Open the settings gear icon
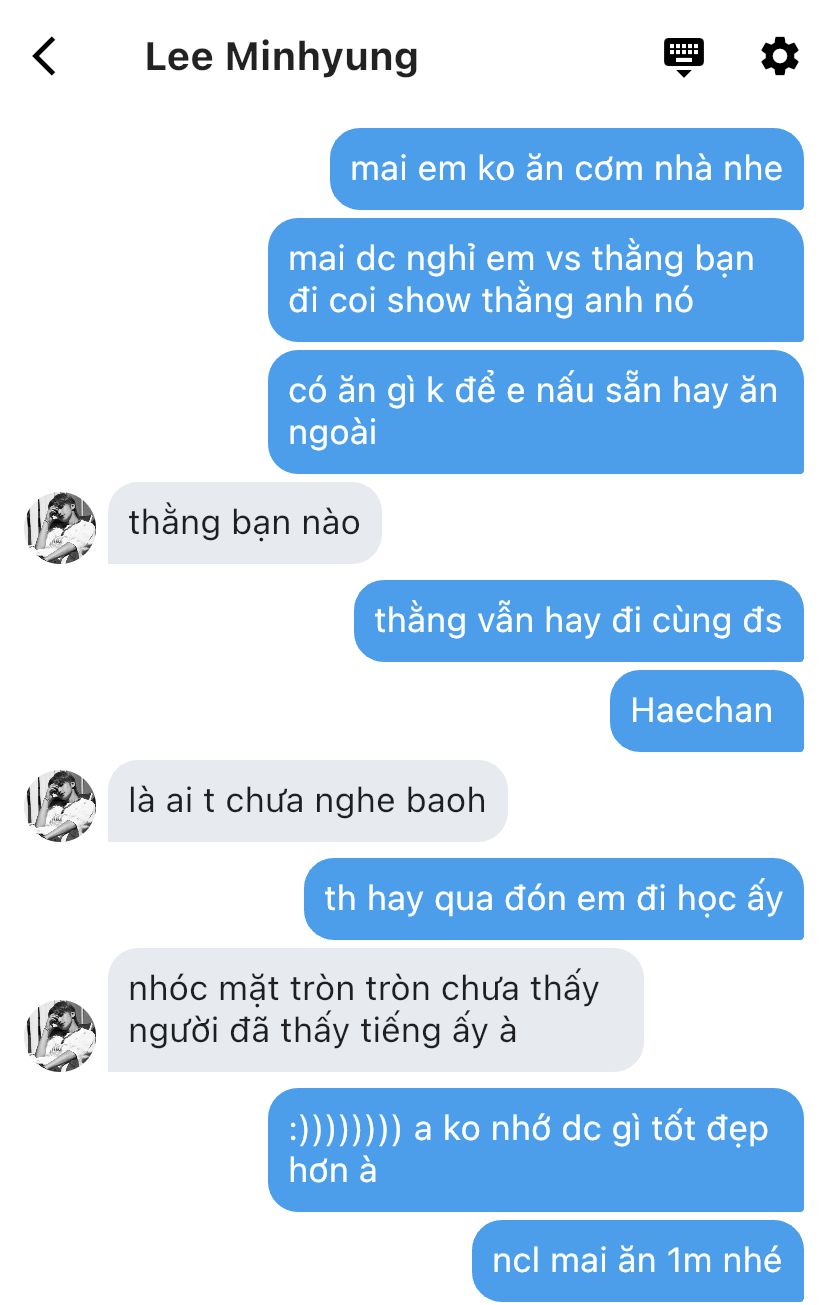Viewport: 828px width, 1305px height. 780,56
